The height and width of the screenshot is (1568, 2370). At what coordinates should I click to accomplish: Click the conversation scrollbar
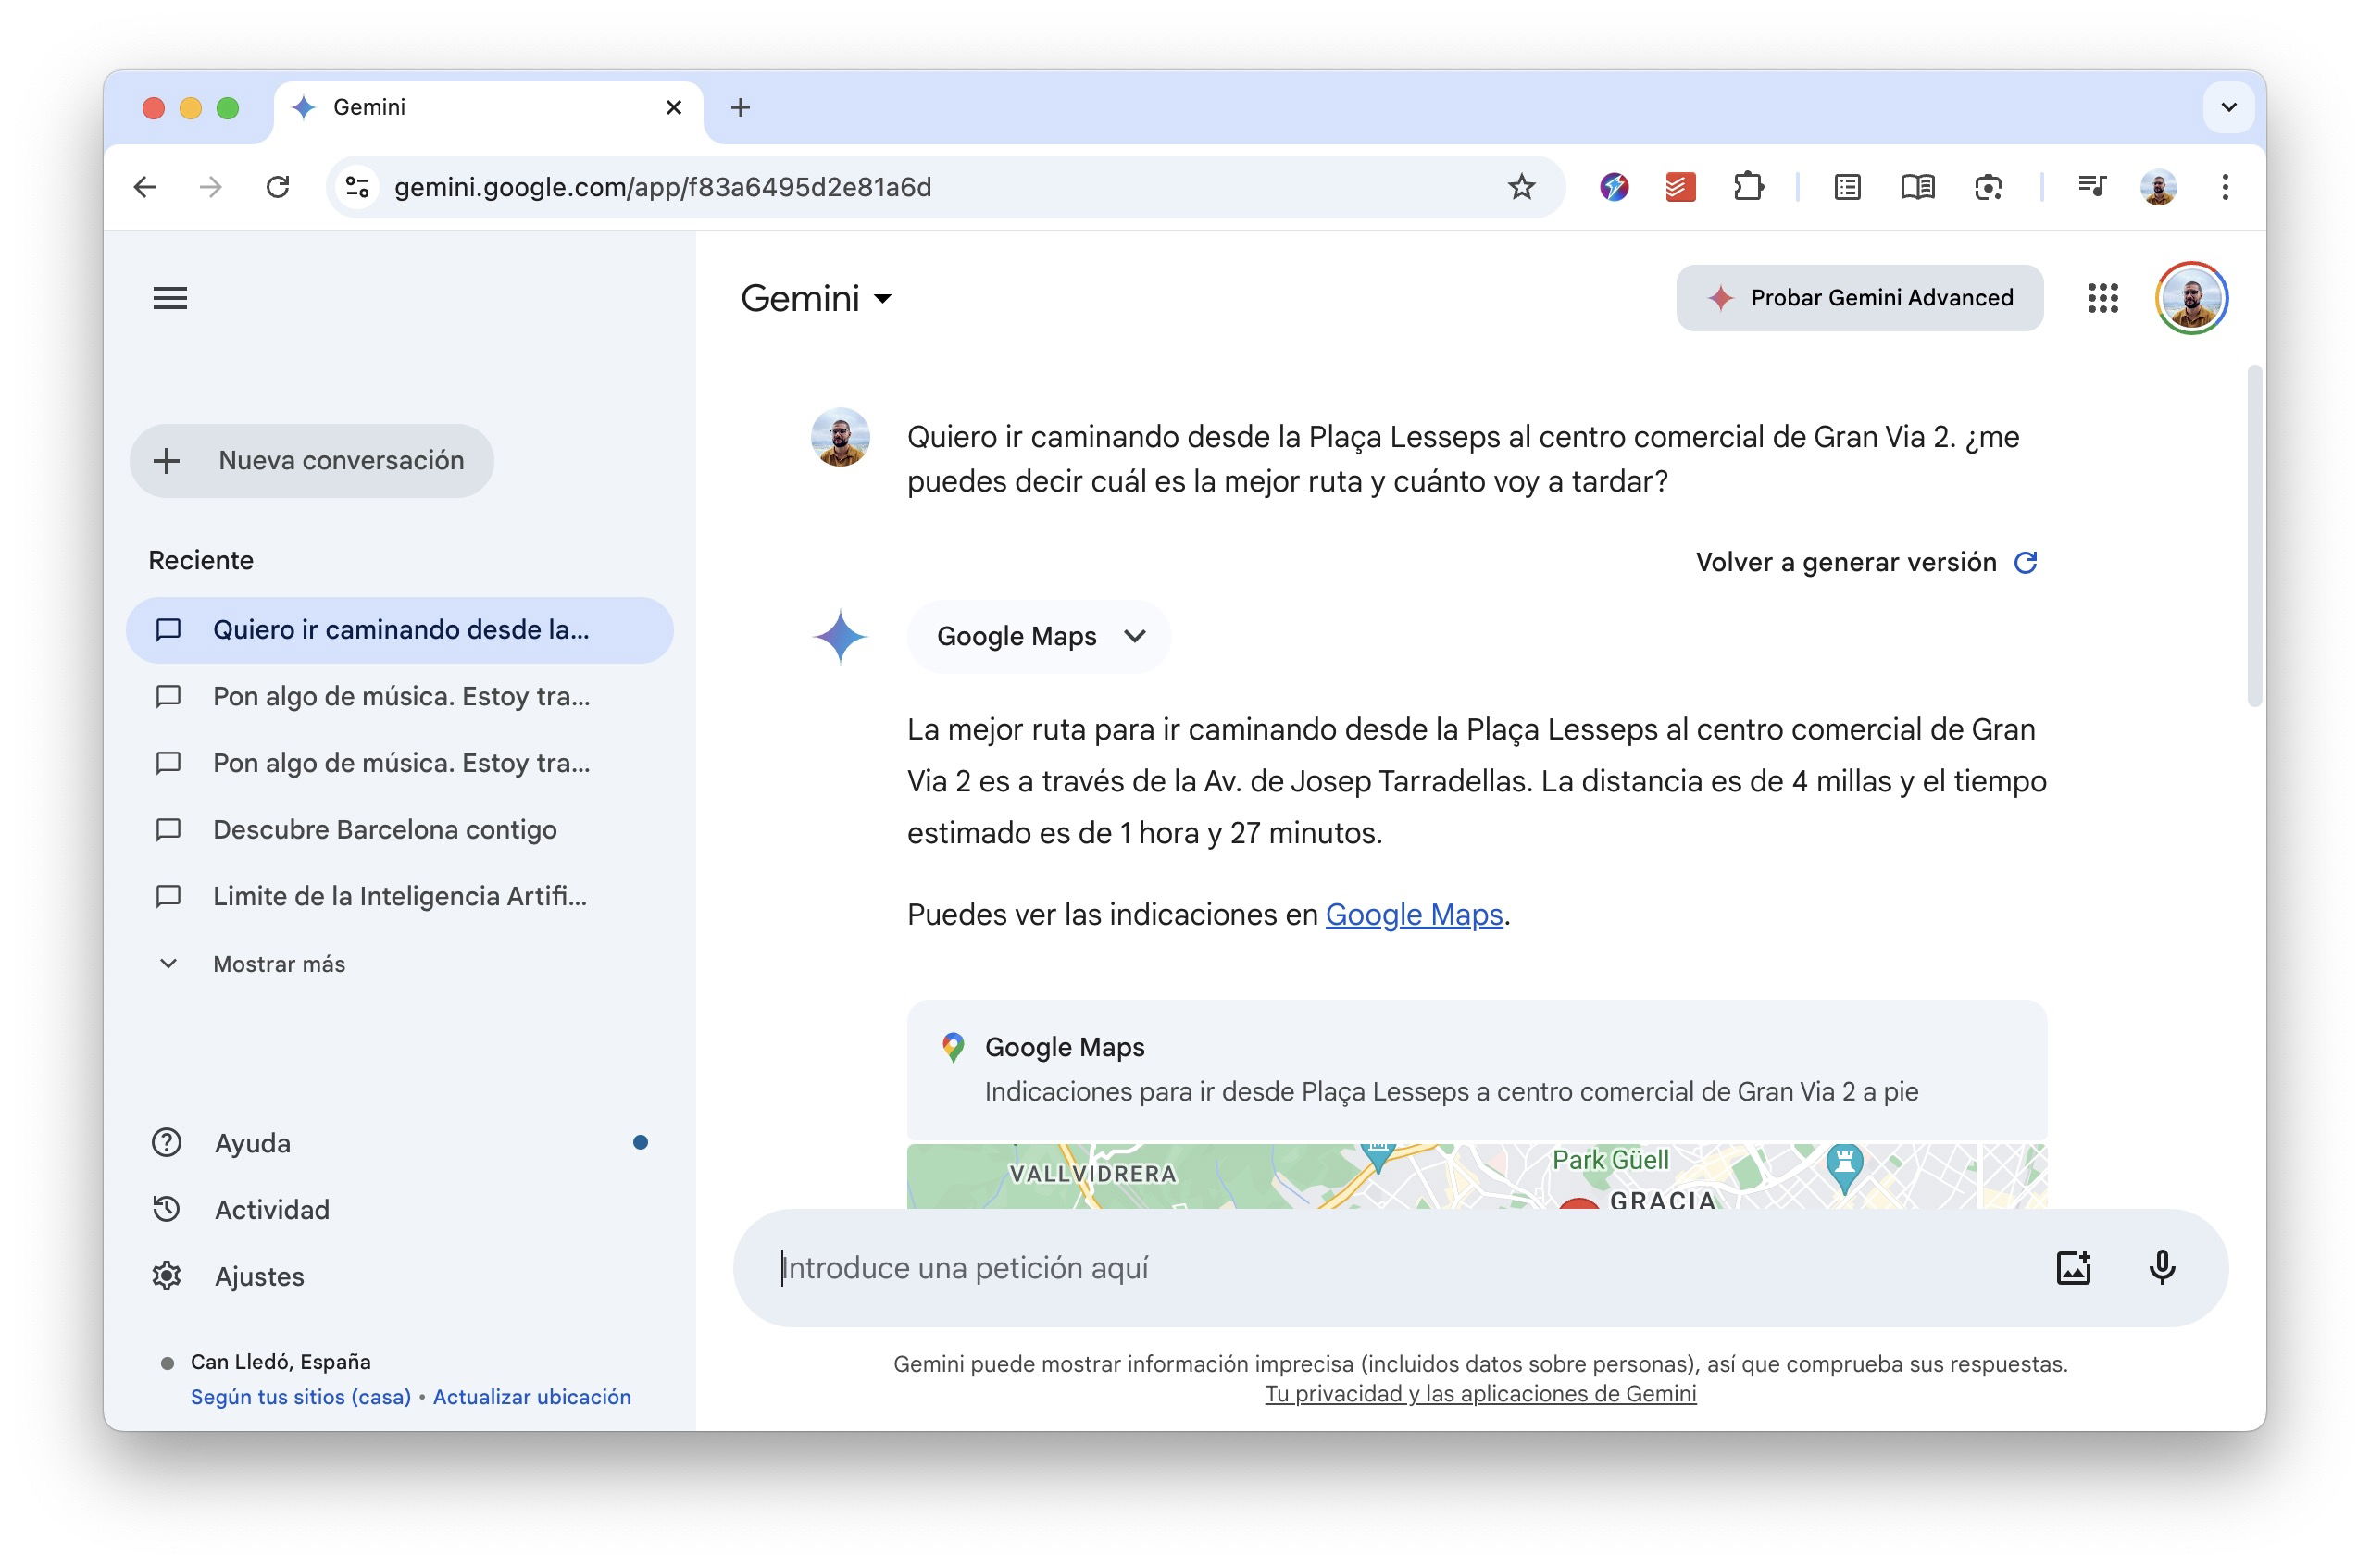(x=2254, y=536)
